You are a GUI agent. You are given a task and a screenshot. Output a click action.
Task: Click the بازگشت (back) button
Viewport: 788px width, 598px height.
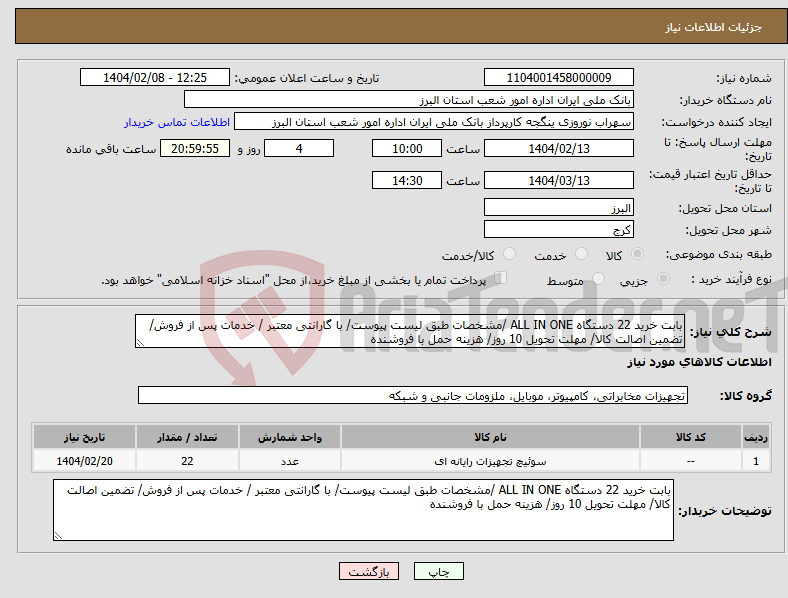[x=369, y=571]
